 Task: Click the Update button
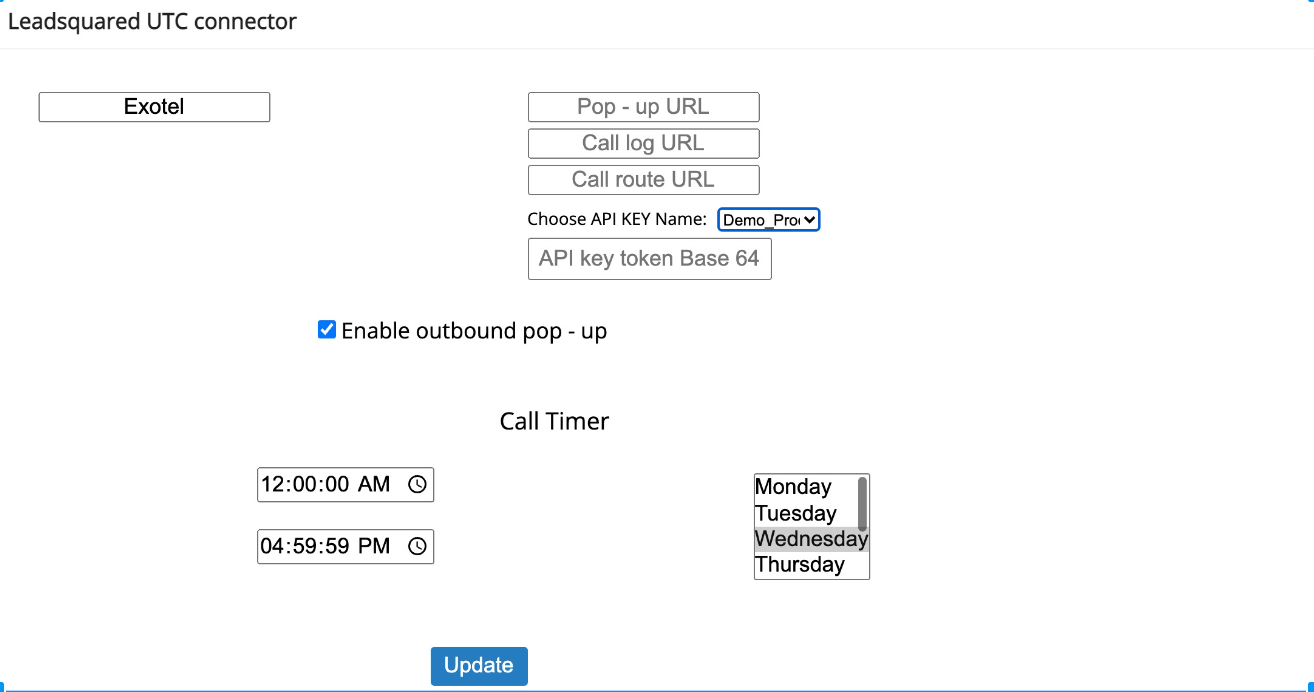(479, 666)
